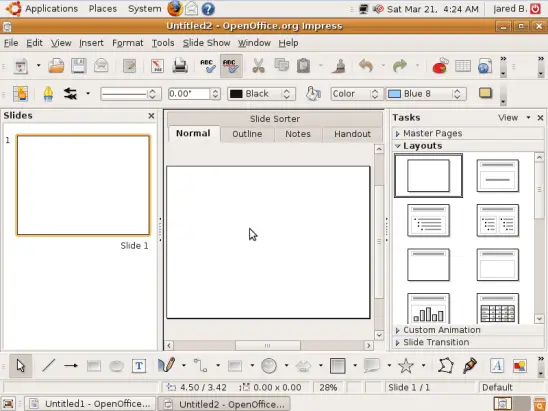Click the Line tool icon
Viewport: 548px width, 411px height.
49,366
